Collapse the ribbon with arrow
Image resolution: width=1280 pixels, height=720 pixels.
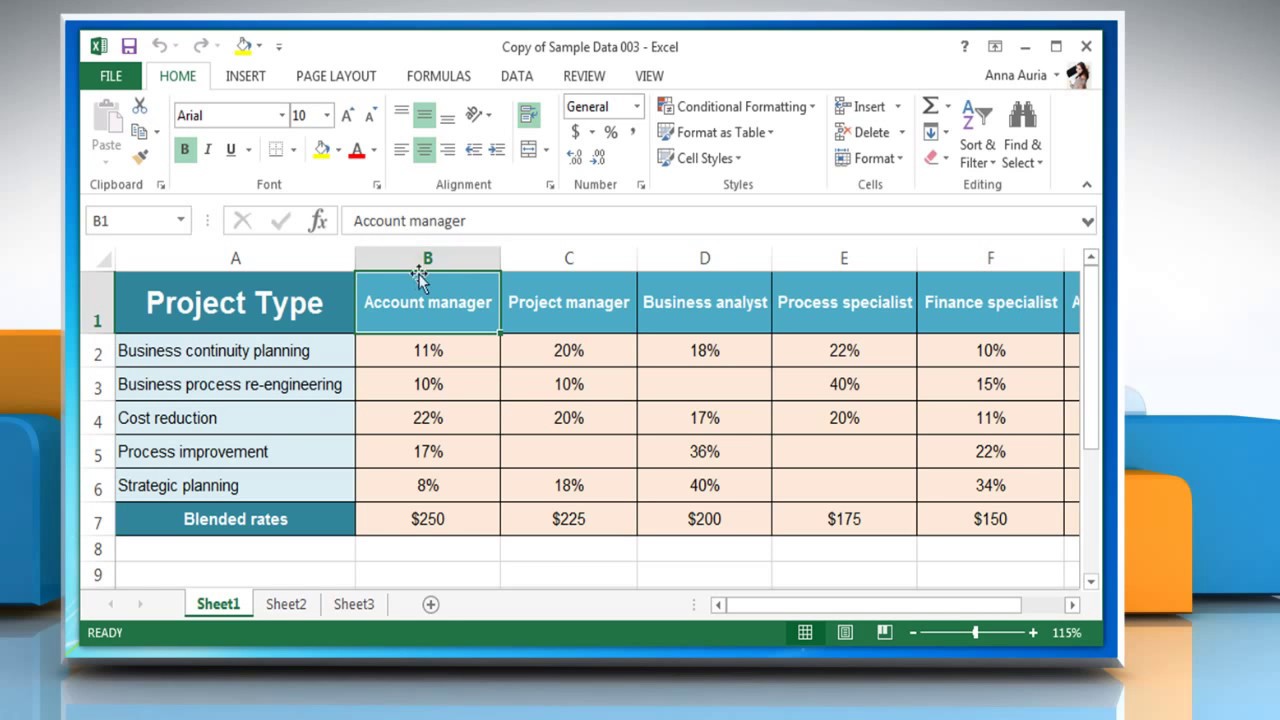click(1086, 184)
